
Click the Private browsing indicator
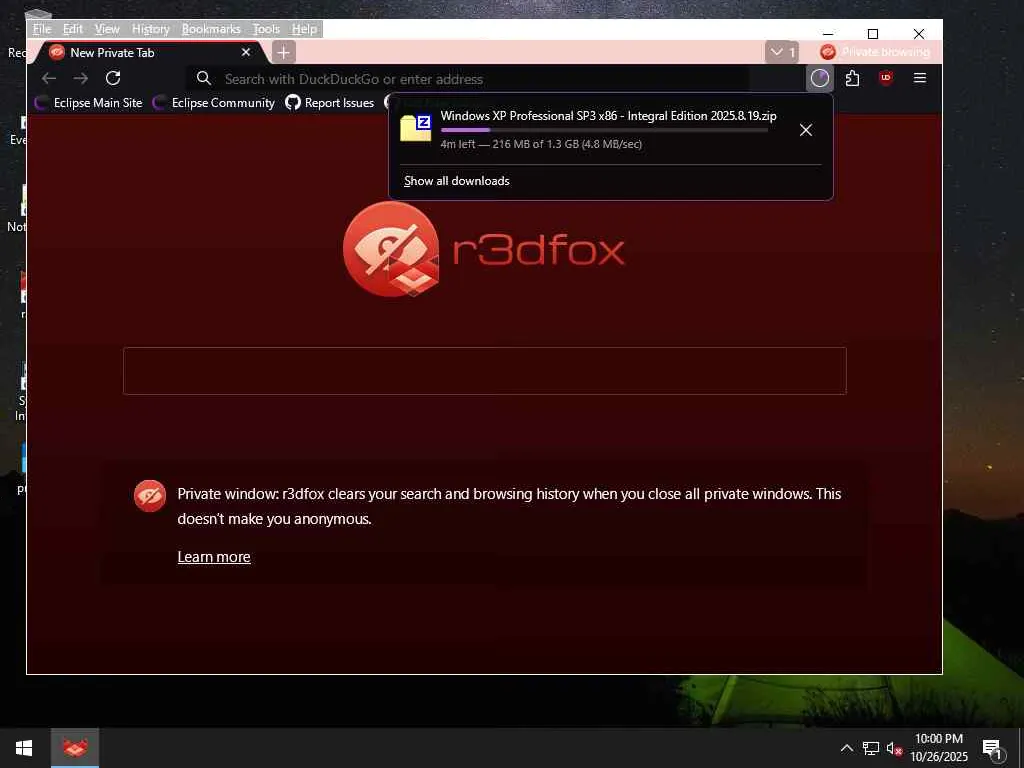(875, 52)
